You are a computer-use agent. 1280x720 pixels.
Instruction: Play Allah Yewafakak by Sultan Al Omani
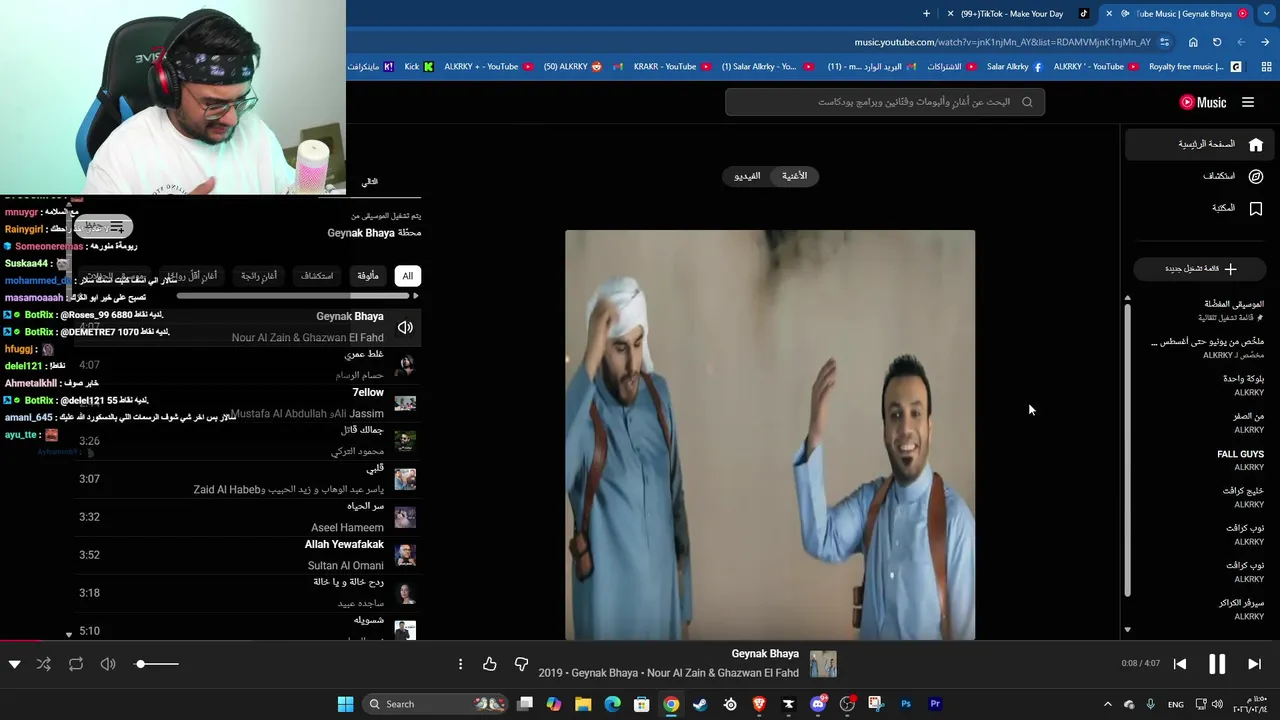405,555
